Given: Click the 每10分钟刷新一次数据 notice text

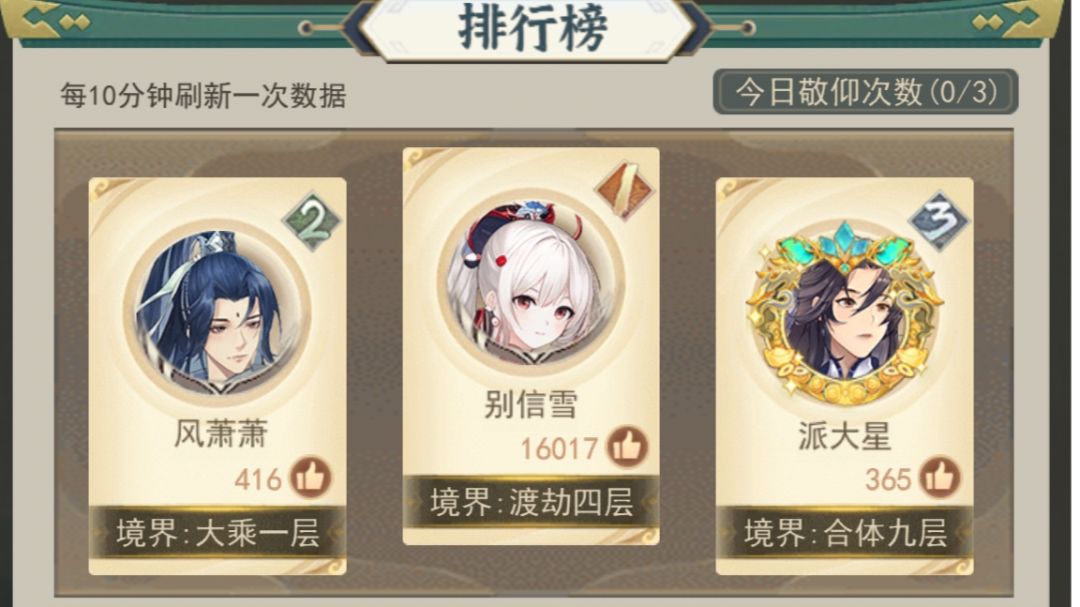Looking at the screenshot, I should click(203, 95).
